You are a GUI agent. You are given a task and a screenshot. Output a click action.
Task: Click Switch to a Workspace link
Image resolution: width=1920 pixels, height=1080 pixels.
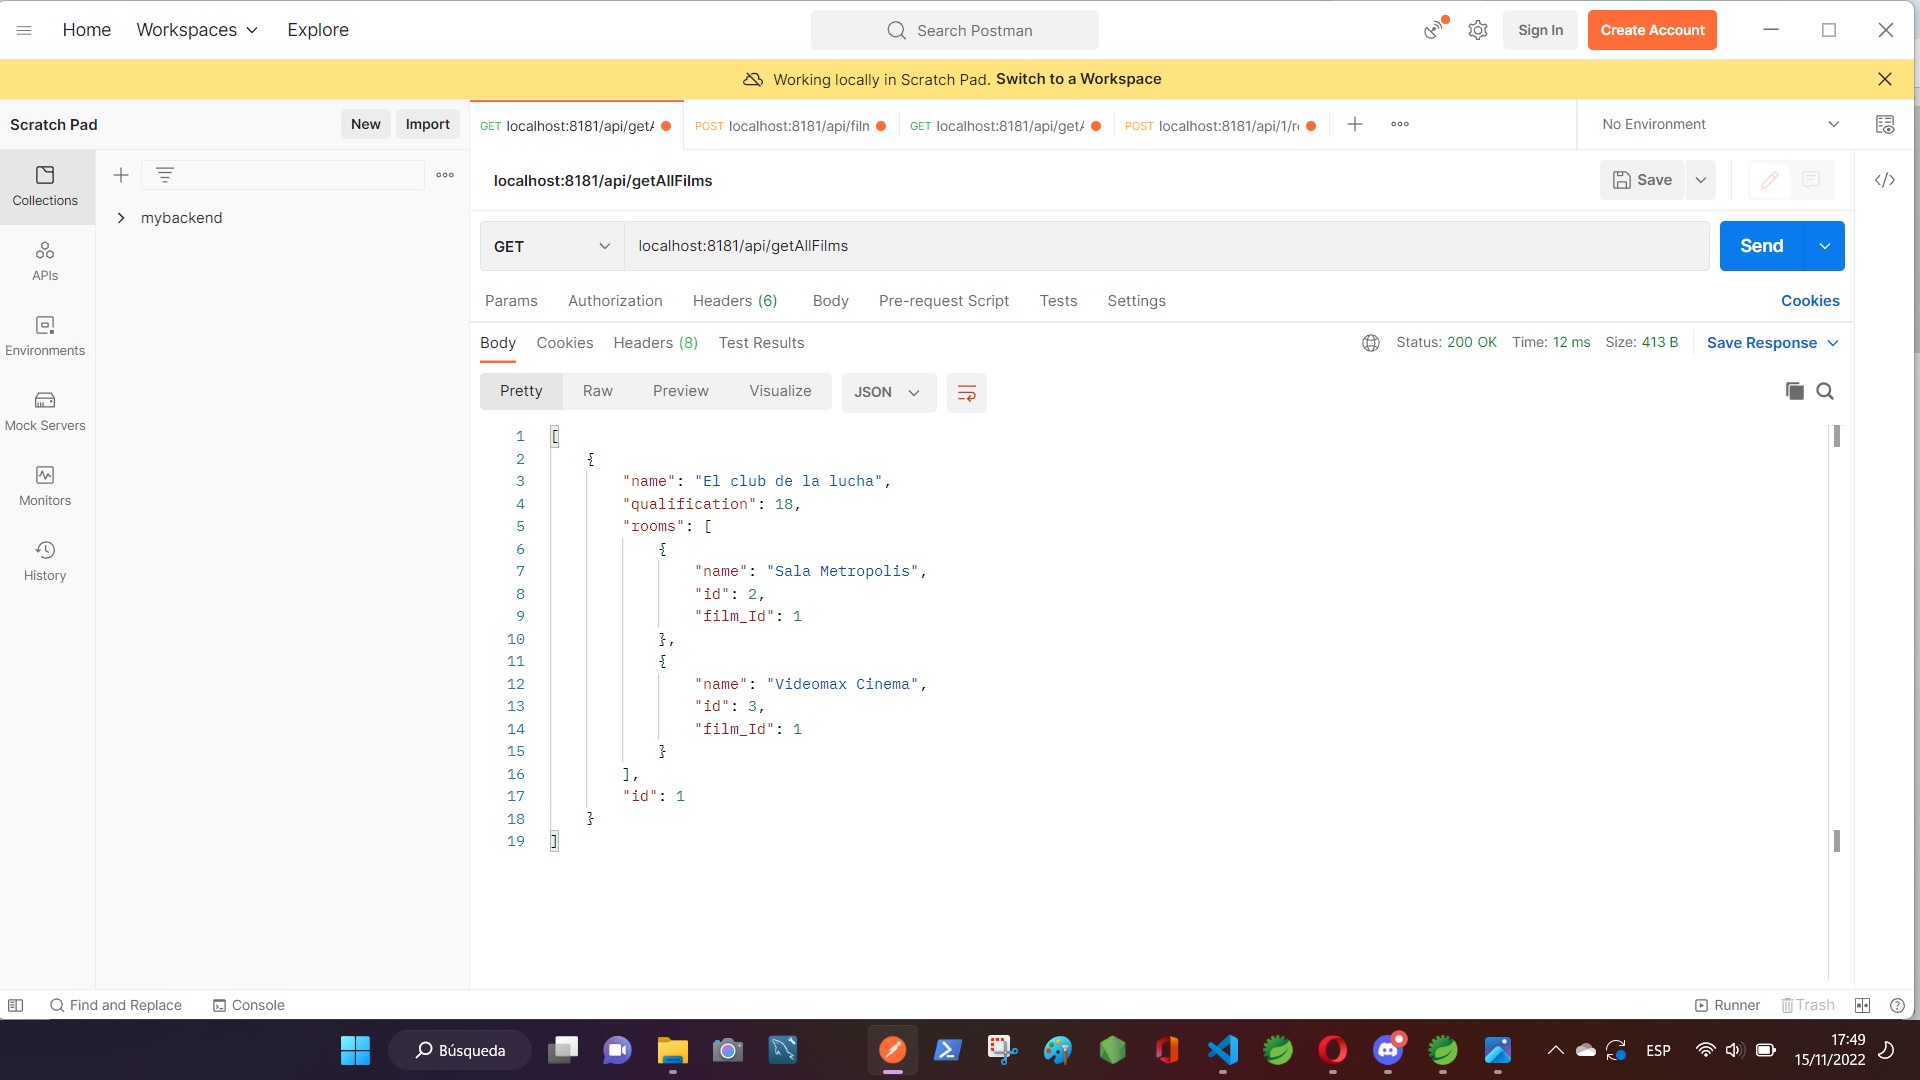pos(1078,79)
